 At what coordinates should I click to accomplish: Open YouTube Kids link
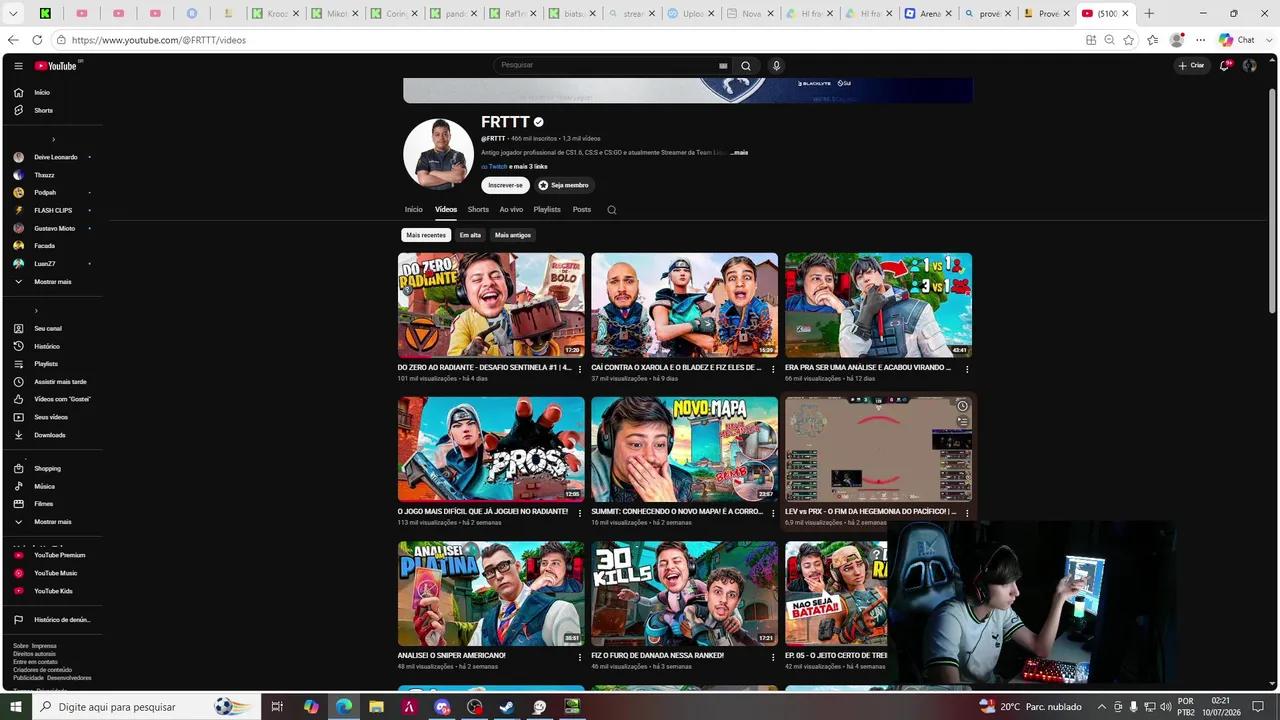tap(52, 591)
